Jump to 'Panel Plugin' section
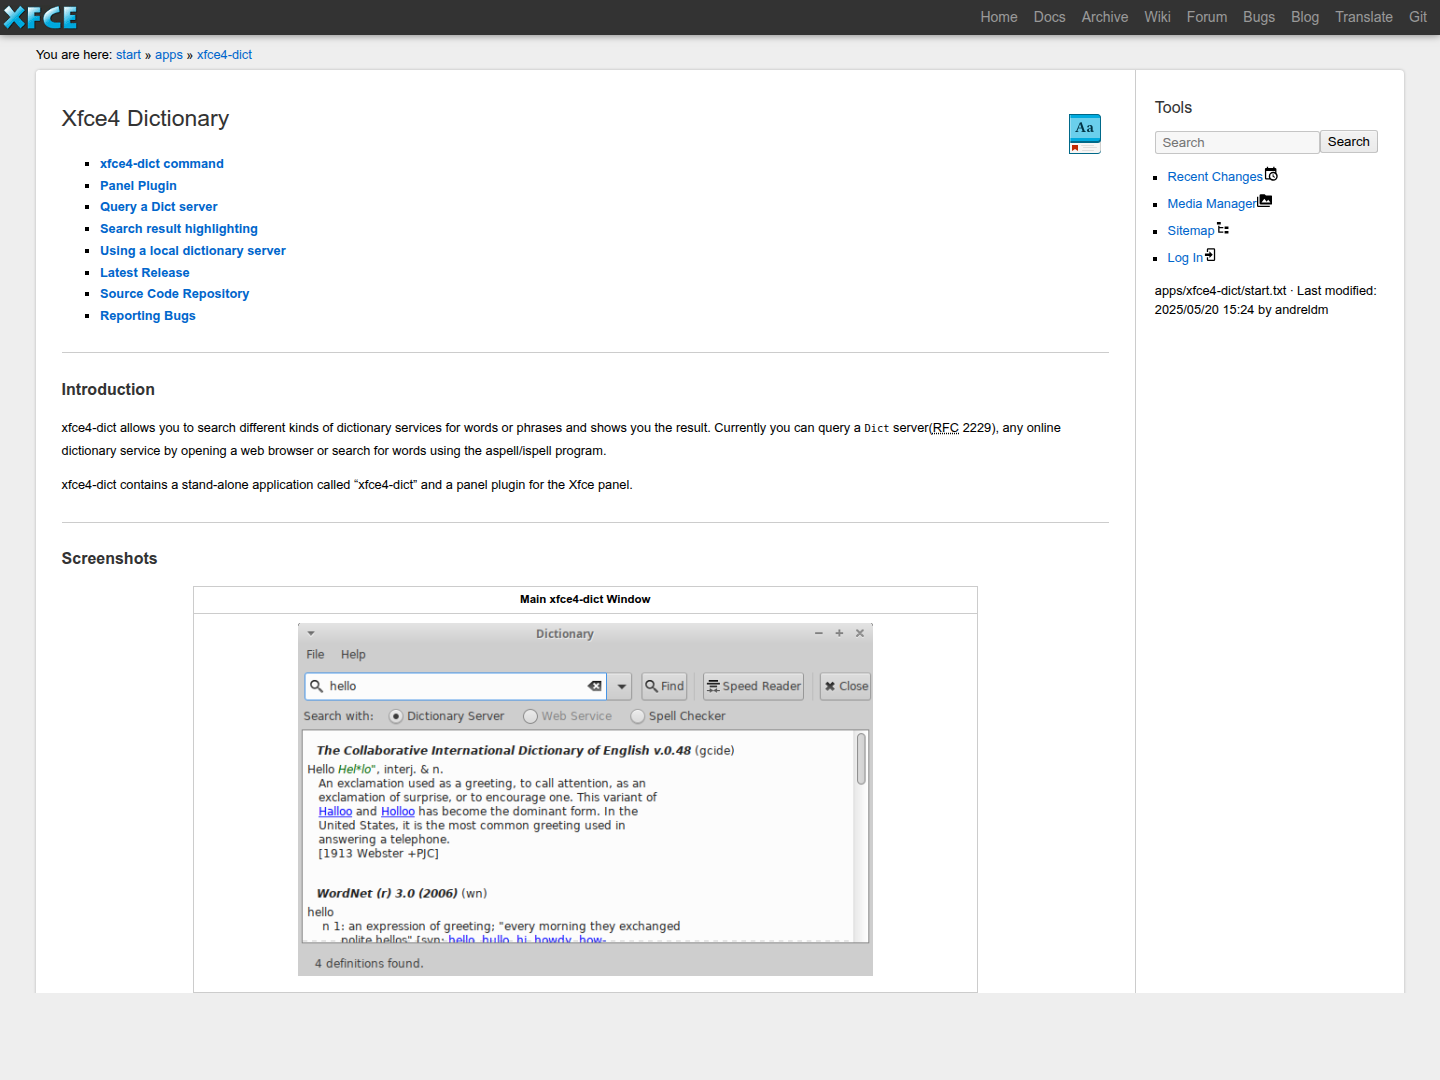Image resolution: width=1440 pixels, height=1080 pixels. click(x=138, y=186)
